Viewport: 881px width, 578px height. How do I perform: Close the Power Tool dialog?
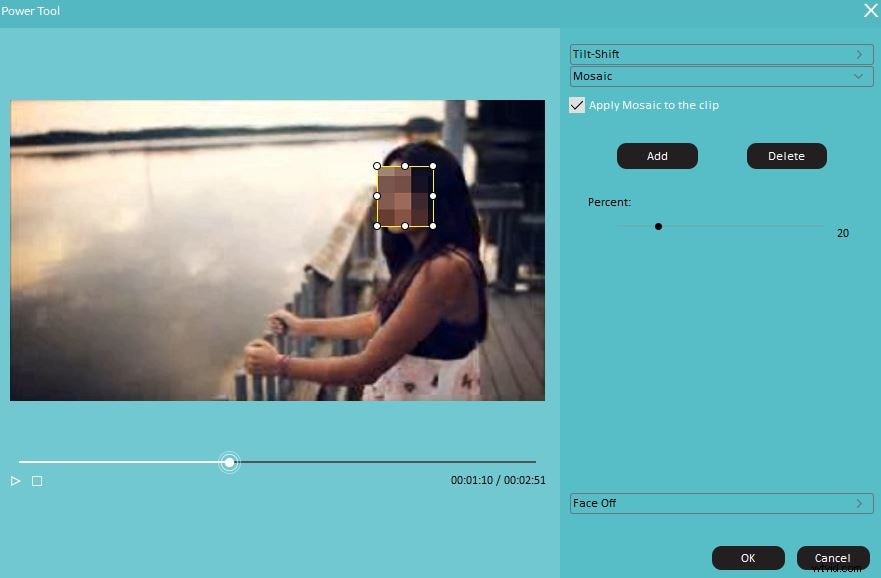[x=870, y=11]
